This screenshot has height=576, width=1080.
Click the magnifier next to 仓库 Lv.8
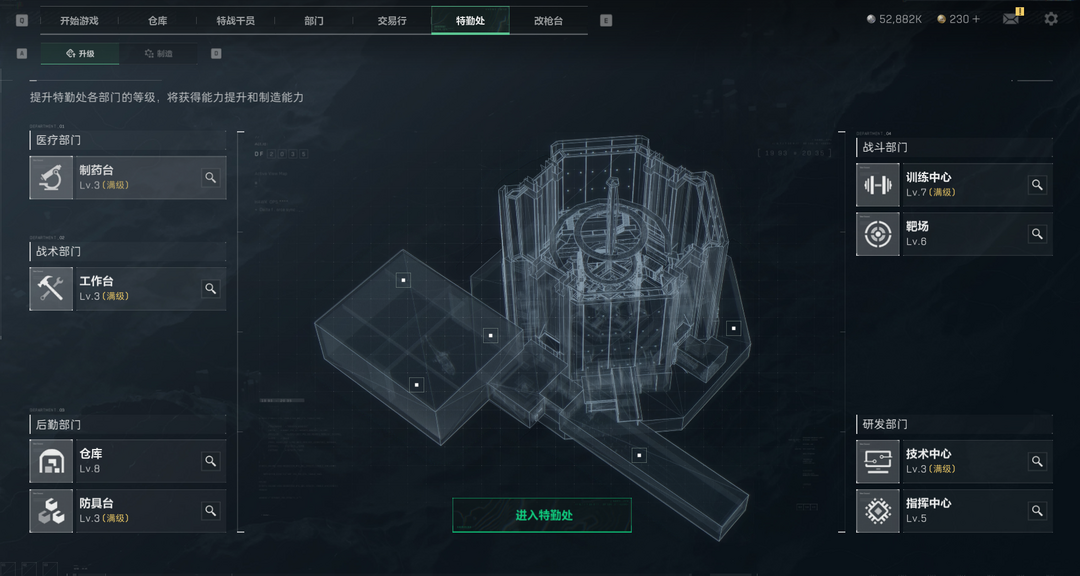tap(210, 461)
